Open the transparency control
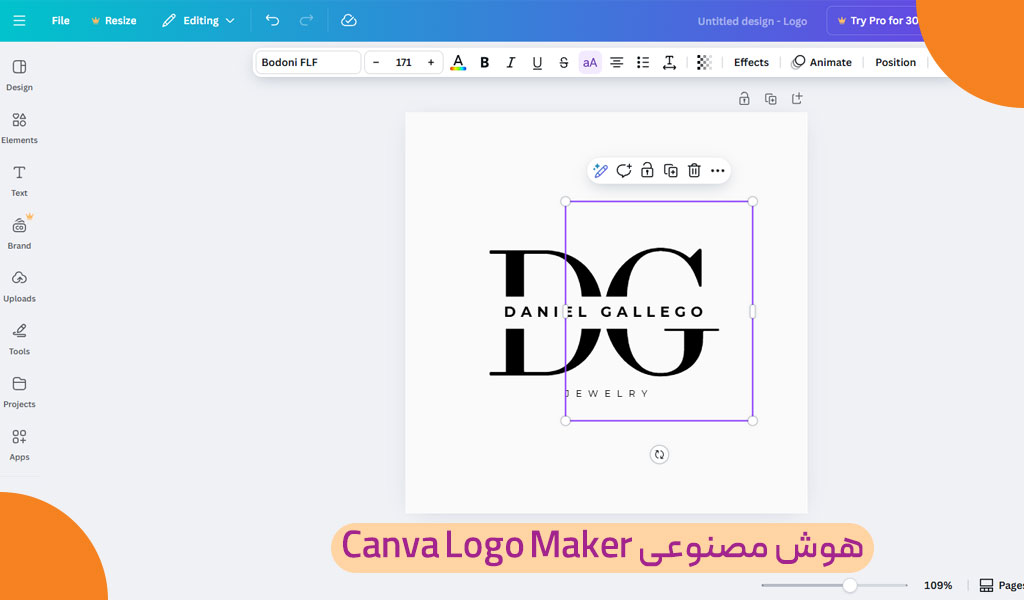The width and height of the screenshot is (1024, 600). click(704, 62)
